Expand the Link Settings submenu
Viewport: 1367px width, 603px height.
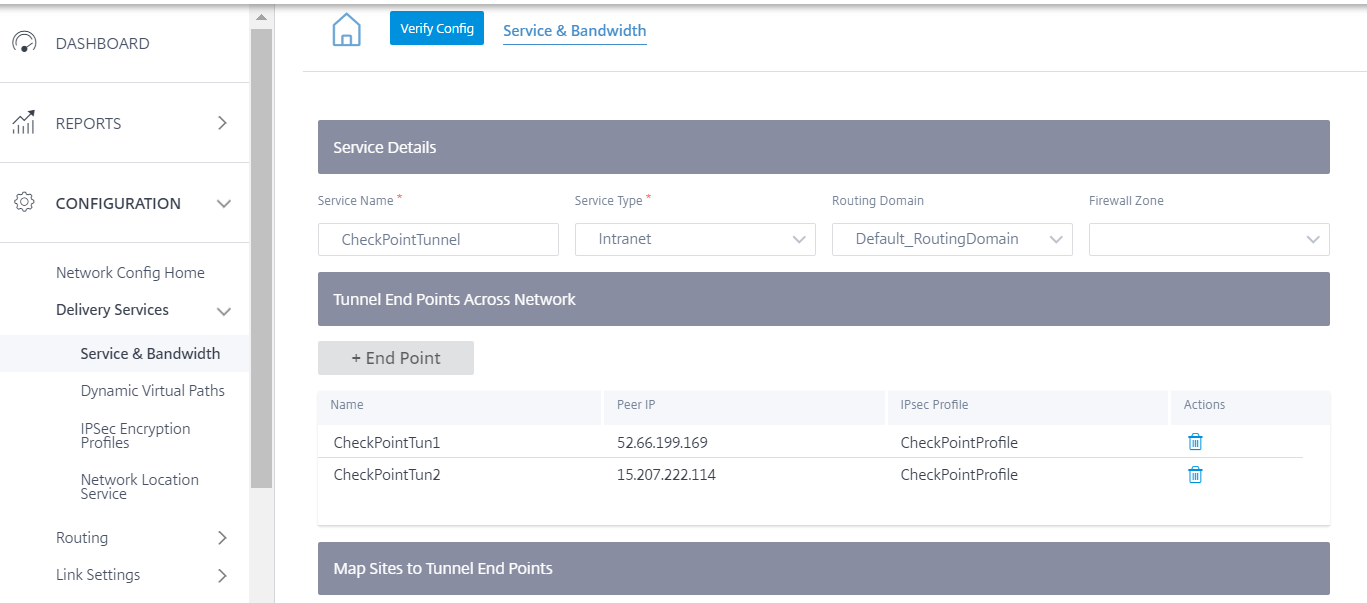223,575
